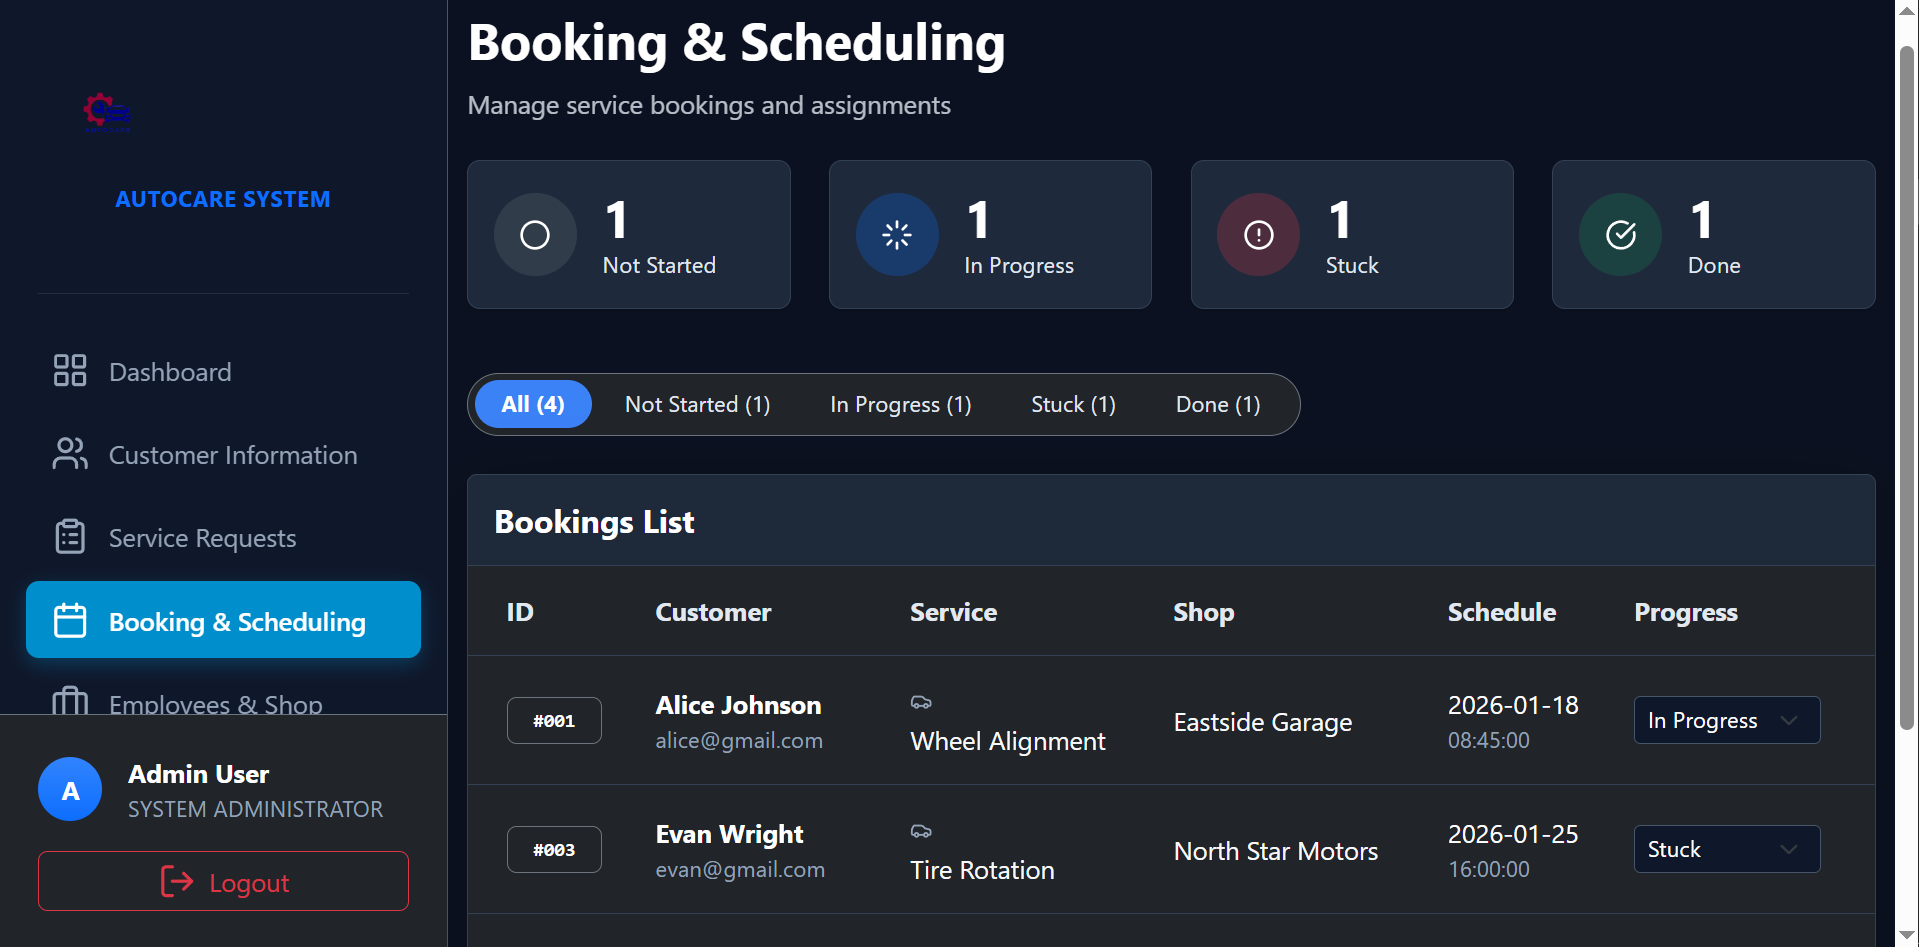The width and height of the screenshot is (1919, 947).
Task: Click evan@gmail.com email
Action: click(740, 870)
